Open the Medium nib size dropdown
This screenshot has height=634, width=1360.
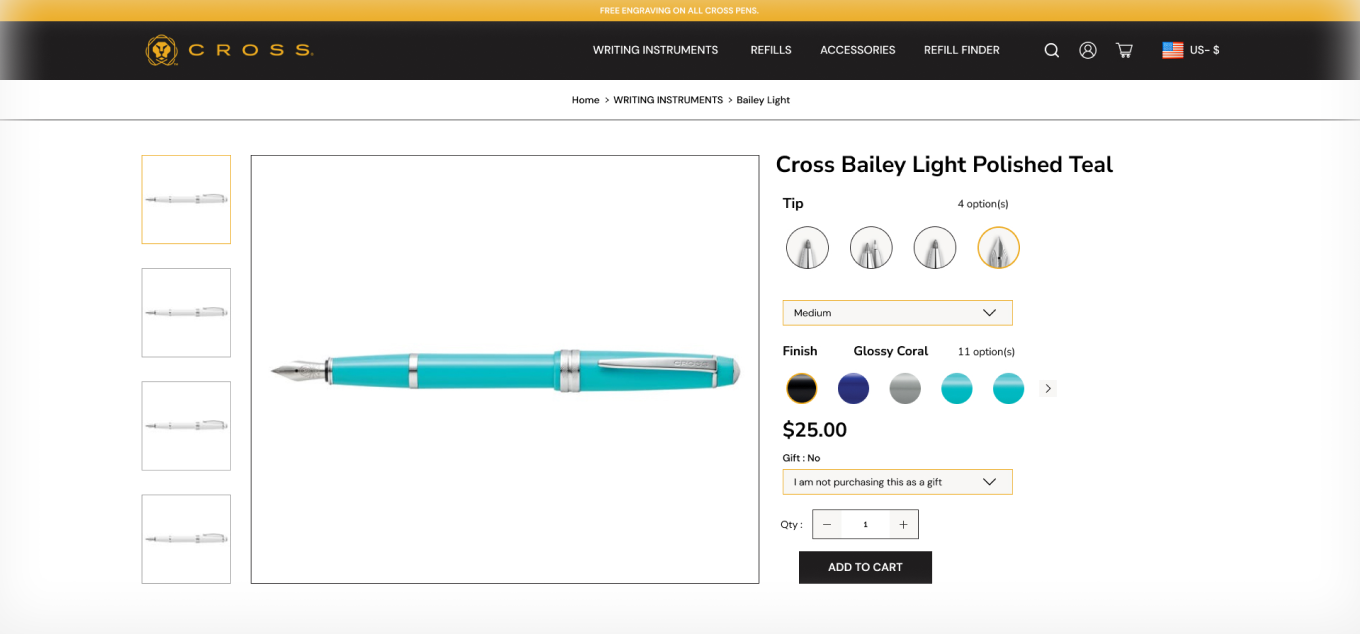[x=897, y=313]
